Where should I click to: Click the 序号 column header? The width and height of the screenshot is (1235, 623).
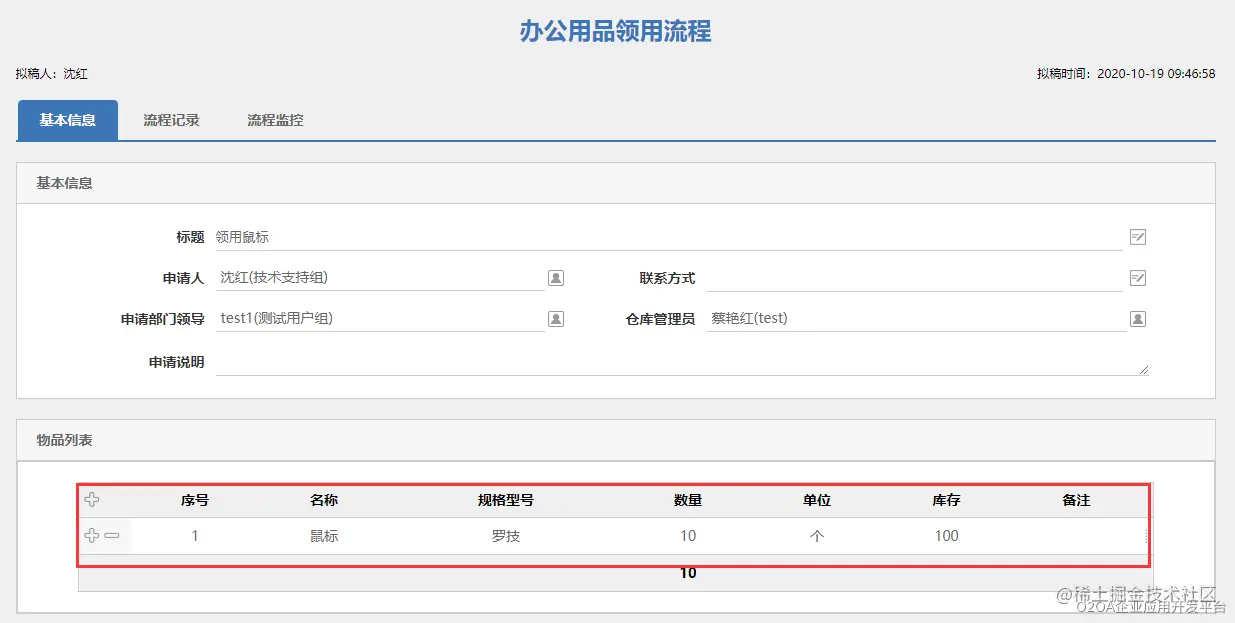[195, 500]
